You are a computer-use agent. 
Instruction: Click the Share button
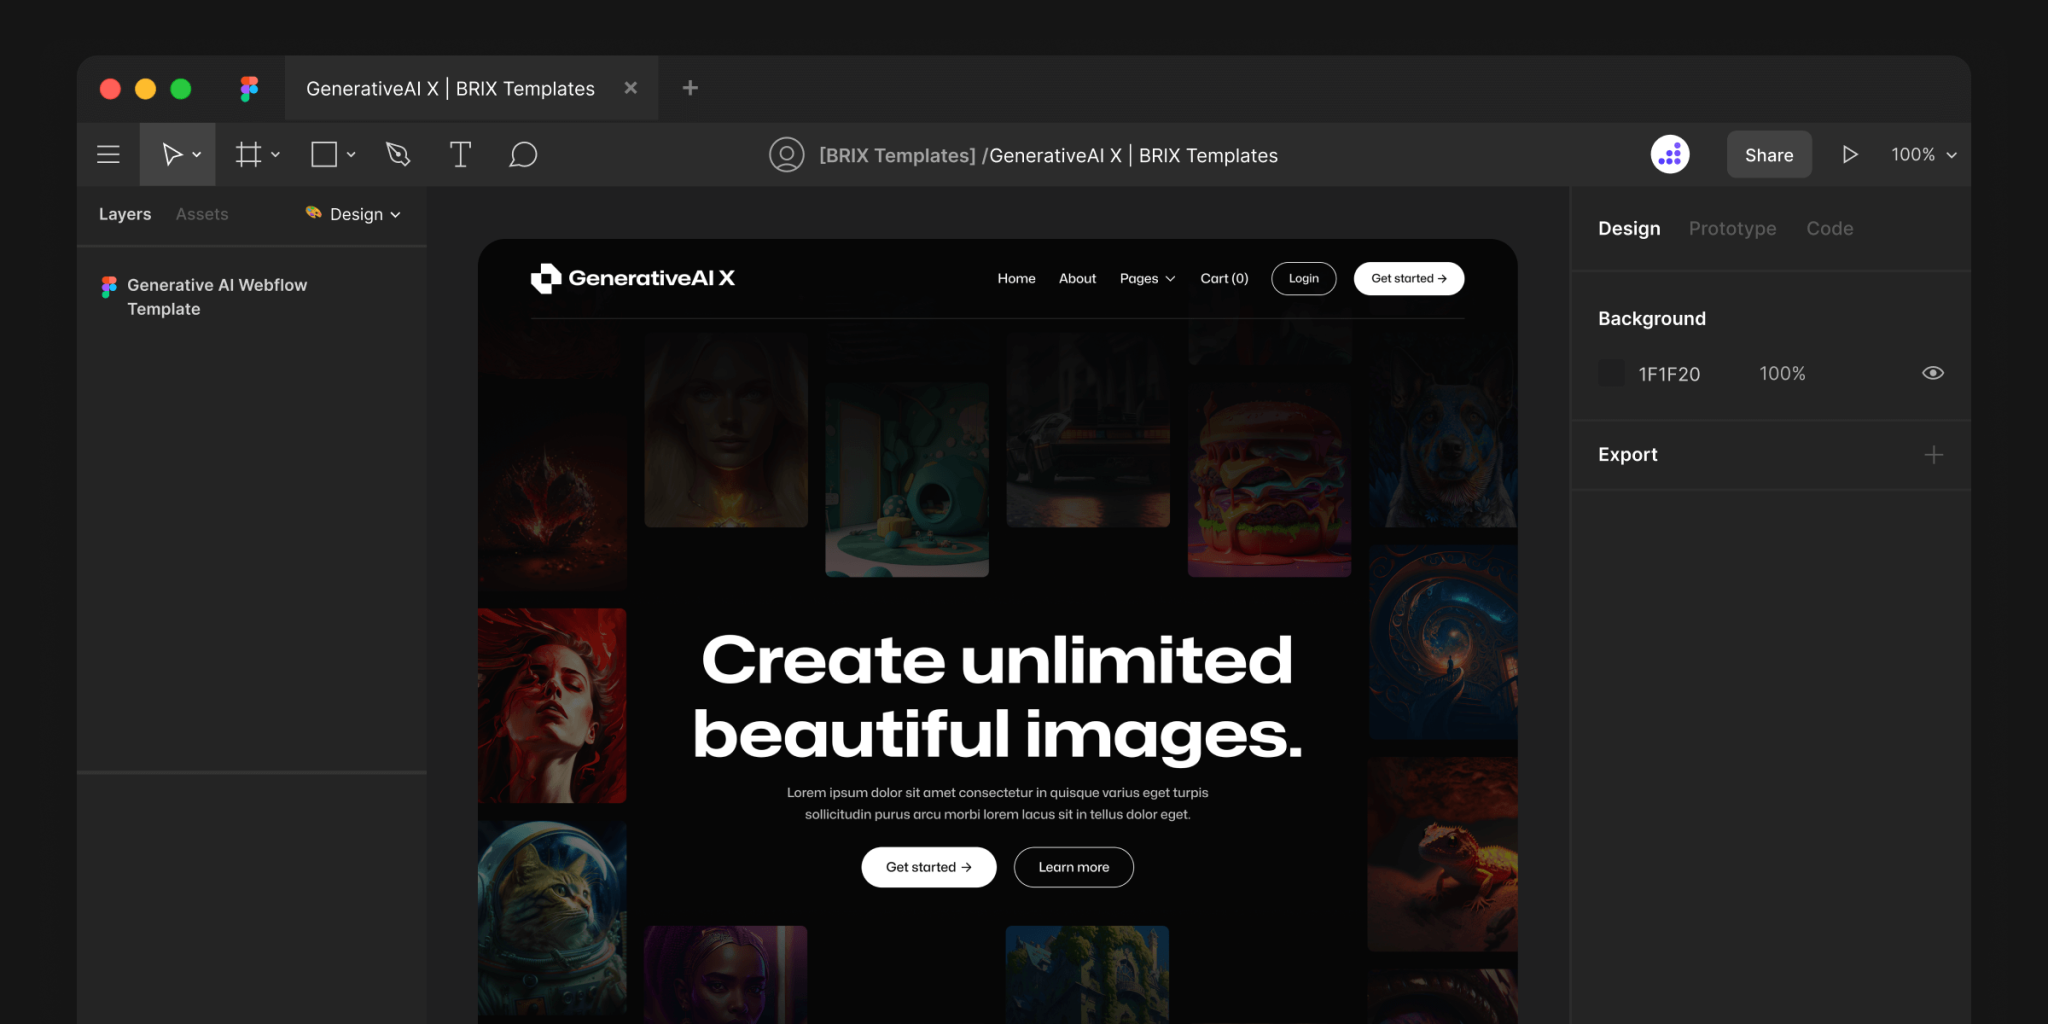click(x=1768, y=154)
